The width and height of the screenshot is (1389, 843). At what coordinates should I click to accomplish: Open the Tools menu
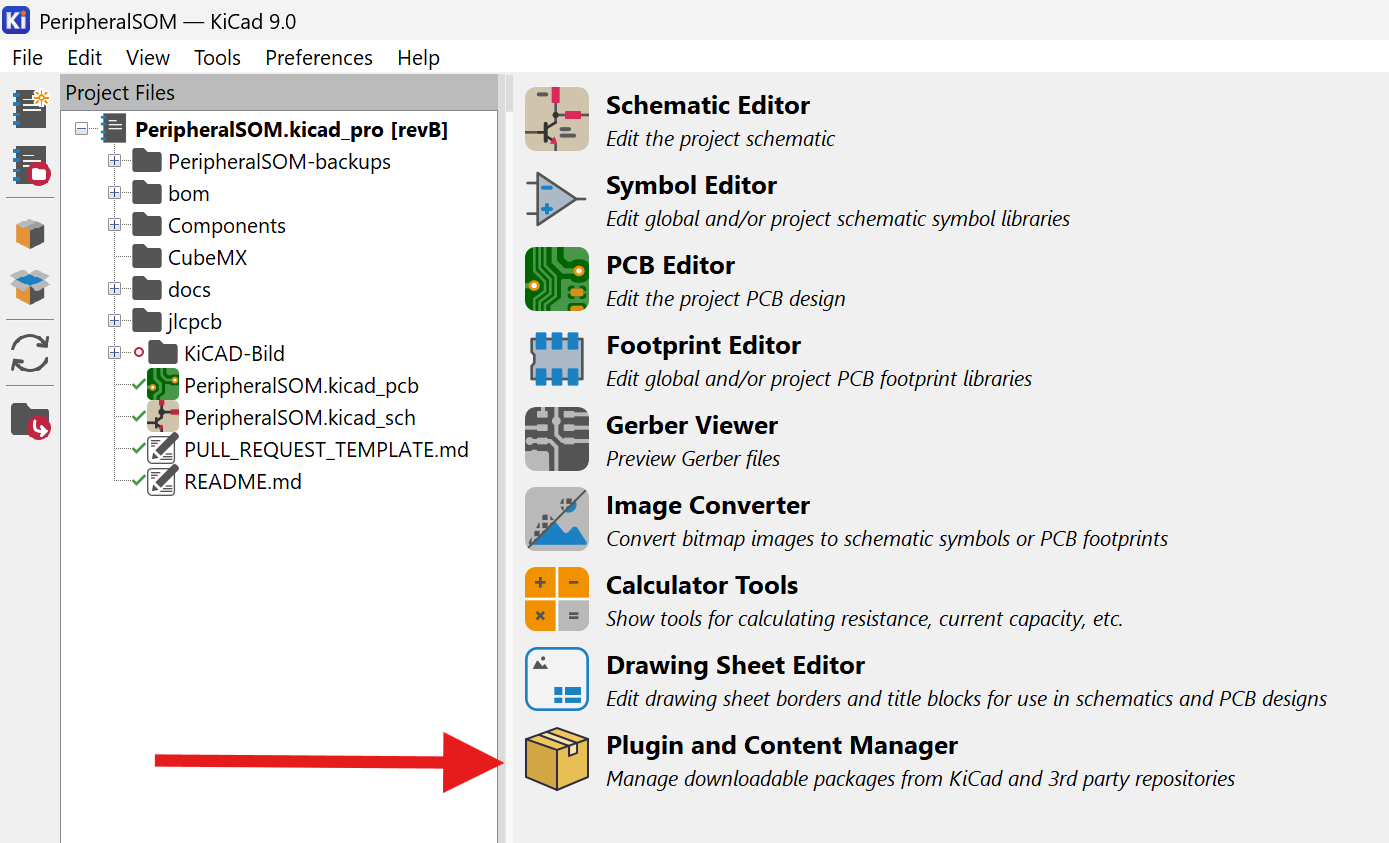217,57
